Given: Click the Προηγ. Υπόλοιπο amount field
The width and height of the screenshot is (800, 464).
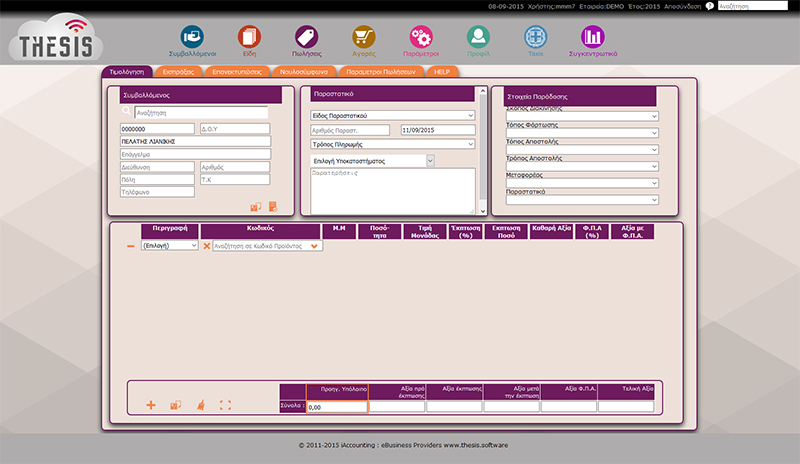Looking at the screenshot, I should [x=337, y=407].
